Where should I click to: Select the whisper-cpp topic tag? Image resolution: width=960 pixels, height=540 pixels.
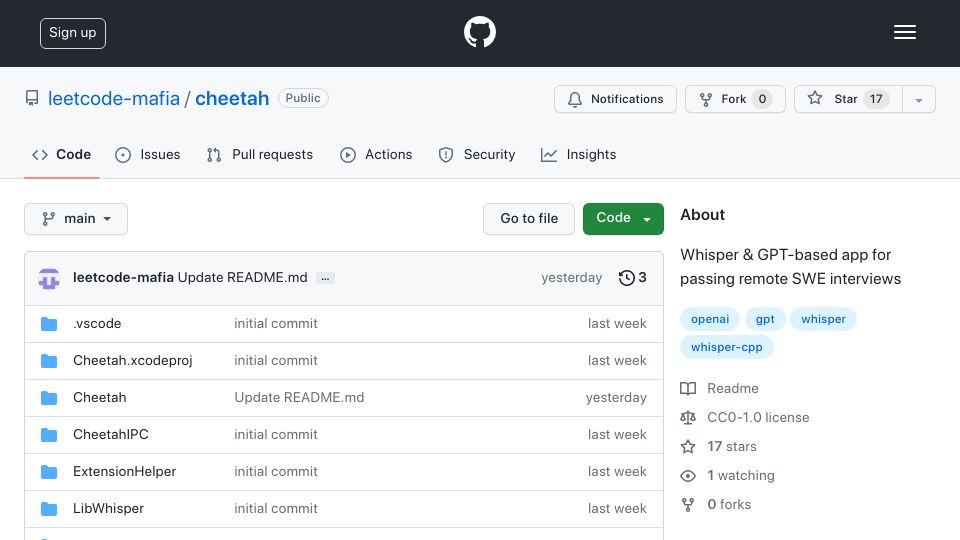click(727, 347)
